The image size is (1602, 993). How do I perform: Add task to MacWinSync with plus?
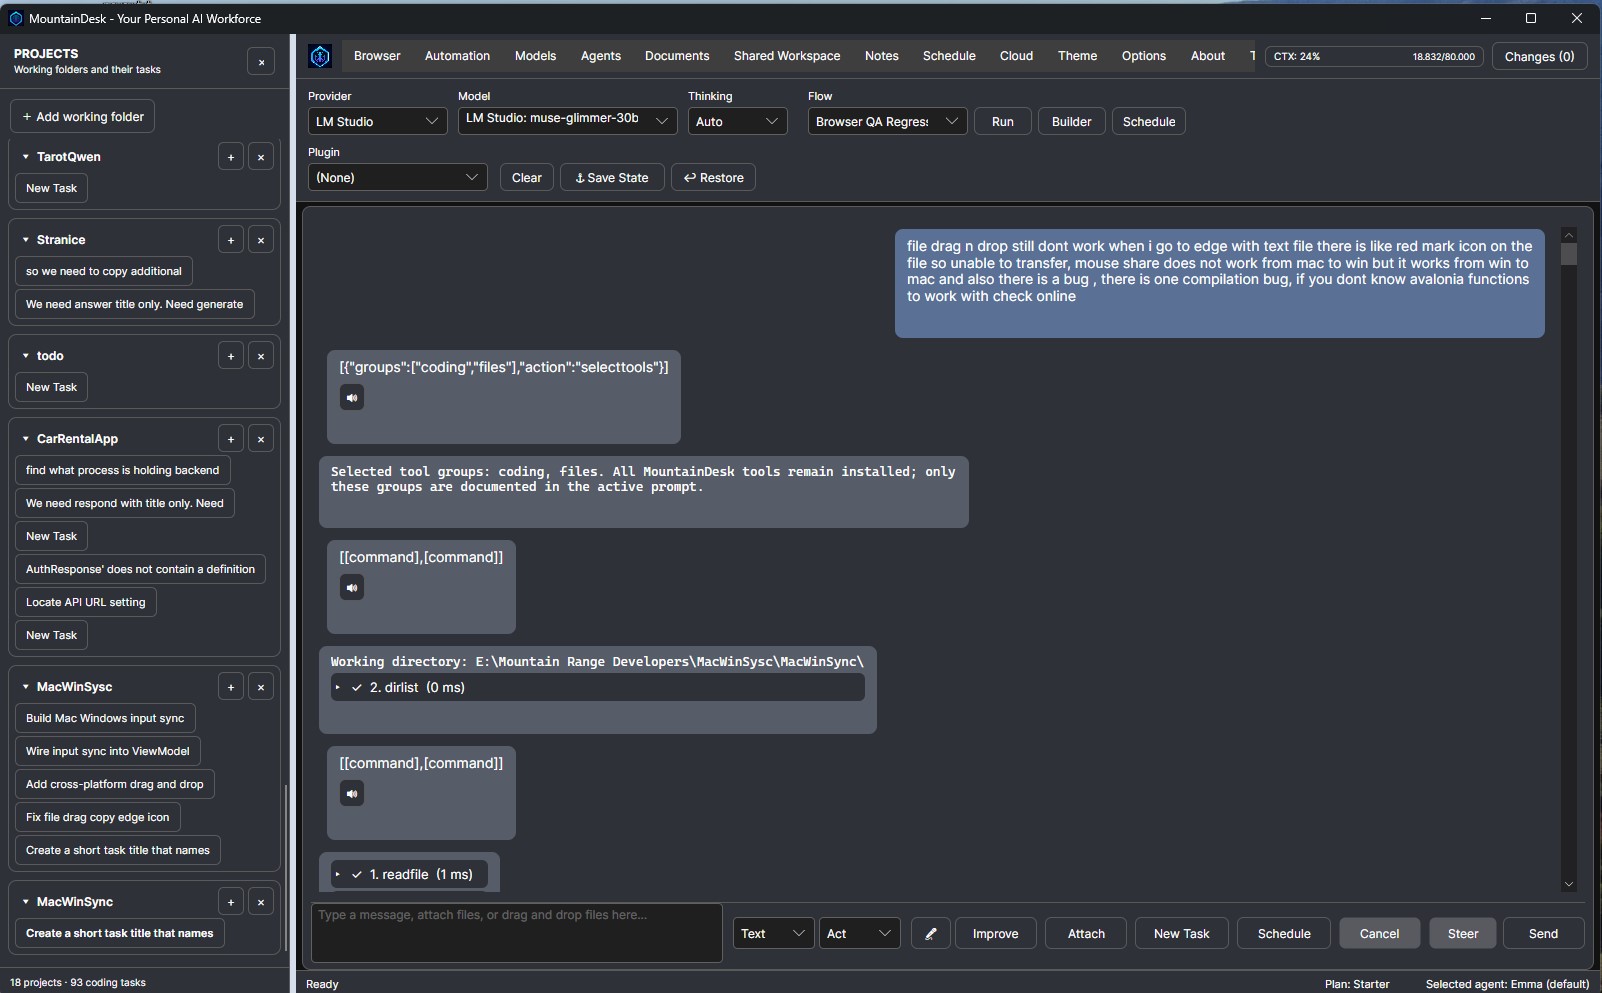(x=231, y=902)
